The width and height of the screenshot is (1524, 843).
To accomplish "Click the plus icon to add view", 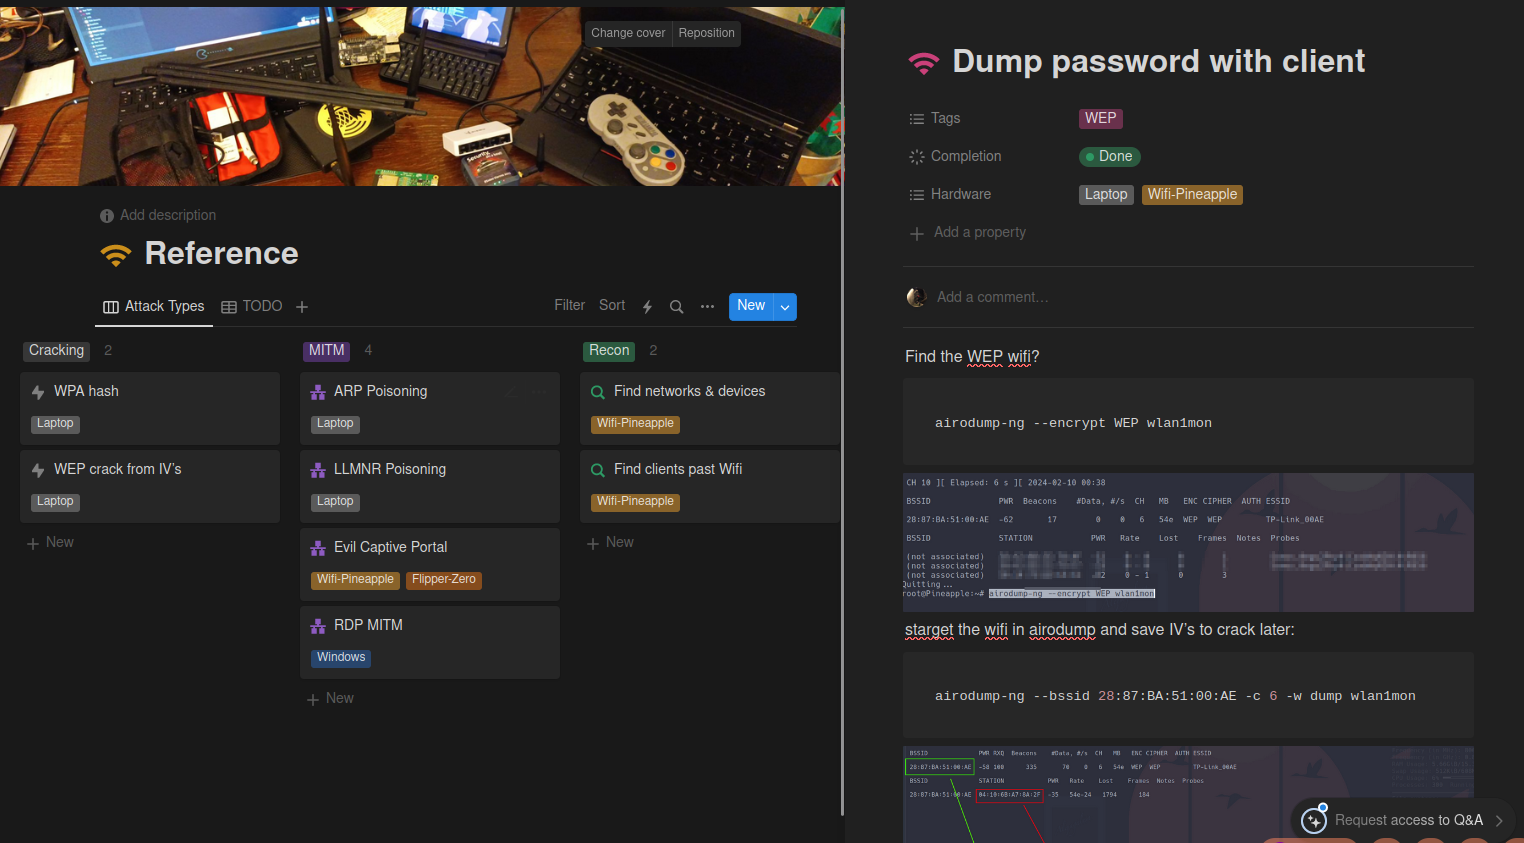I will [302, 307].
